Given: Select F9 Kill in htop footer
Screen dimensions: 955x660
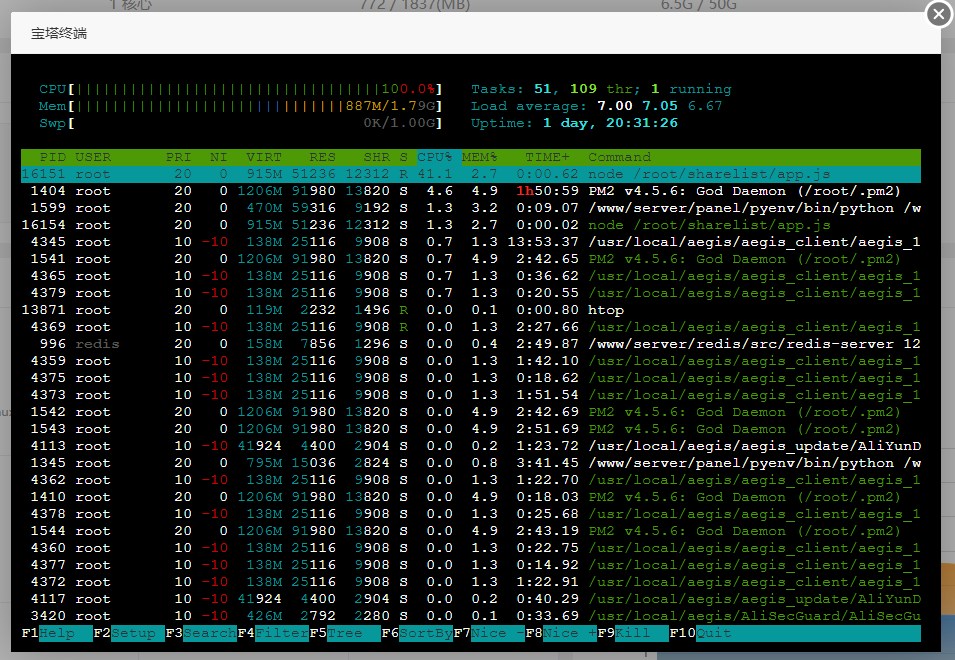Looking at the screenshot, I should (633, 633).
